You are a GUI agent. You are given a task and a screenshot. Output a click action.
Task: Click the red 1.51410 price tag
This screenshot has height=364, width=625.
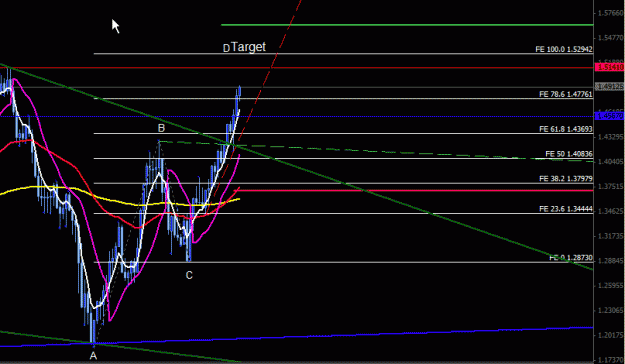[x=609, y=67]
